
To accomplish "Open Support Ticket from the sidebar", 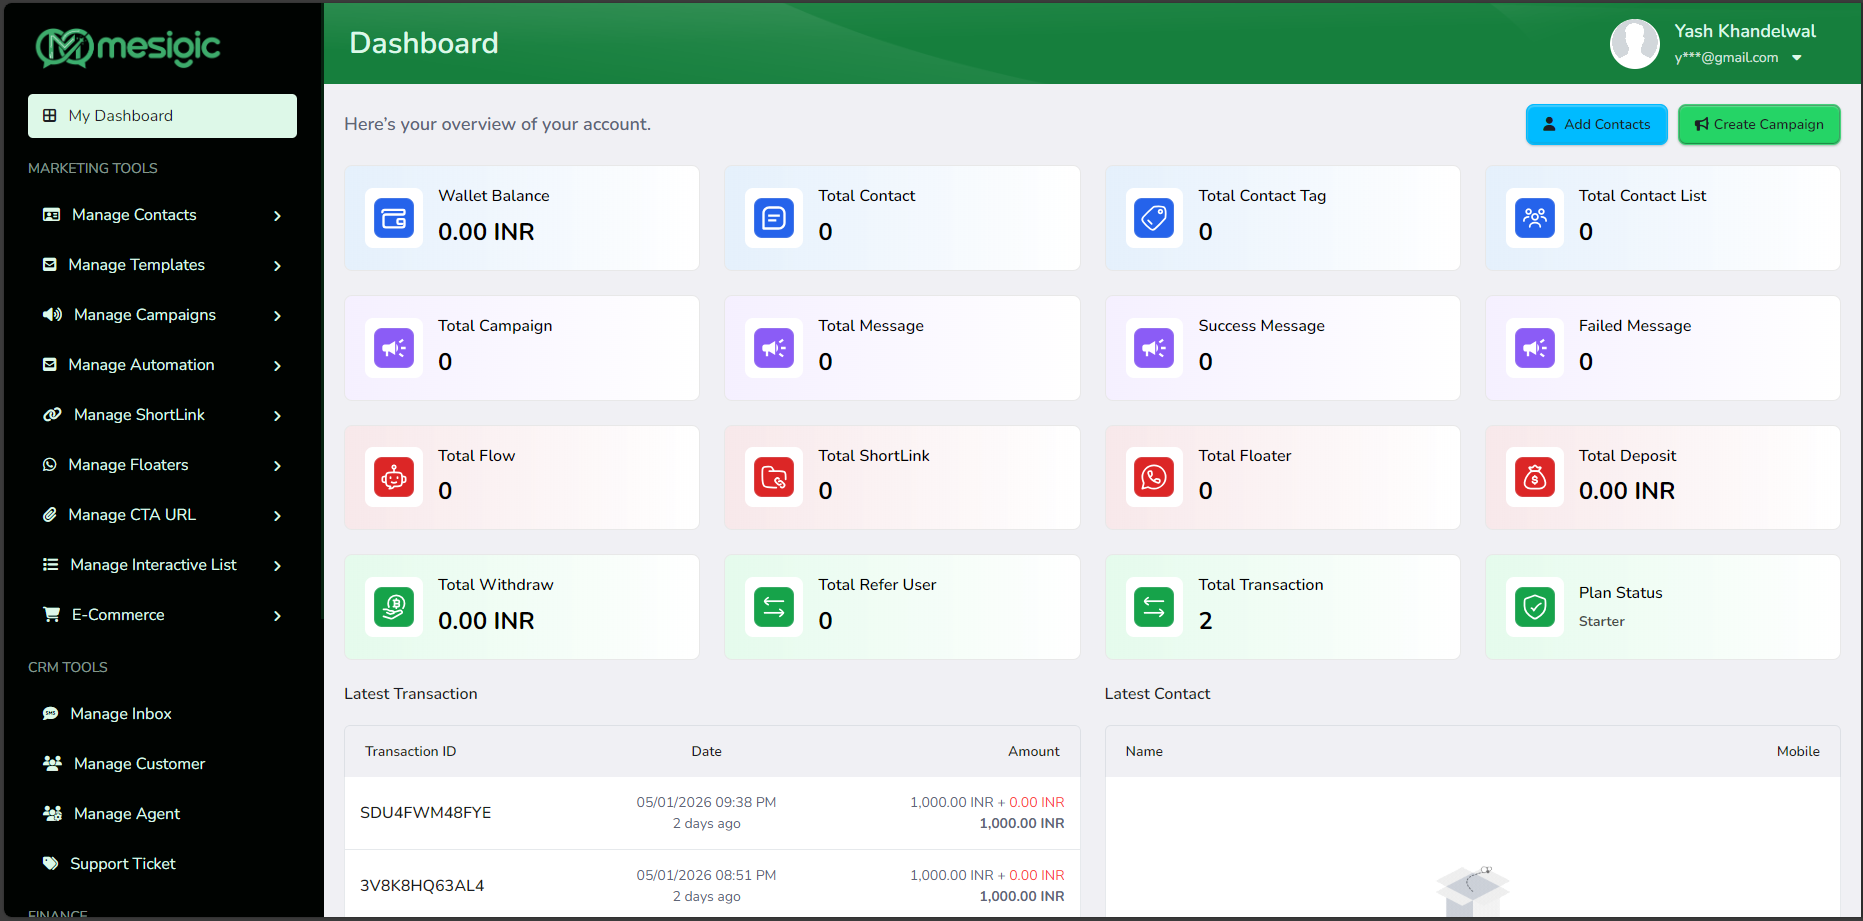I will [122, 864].
